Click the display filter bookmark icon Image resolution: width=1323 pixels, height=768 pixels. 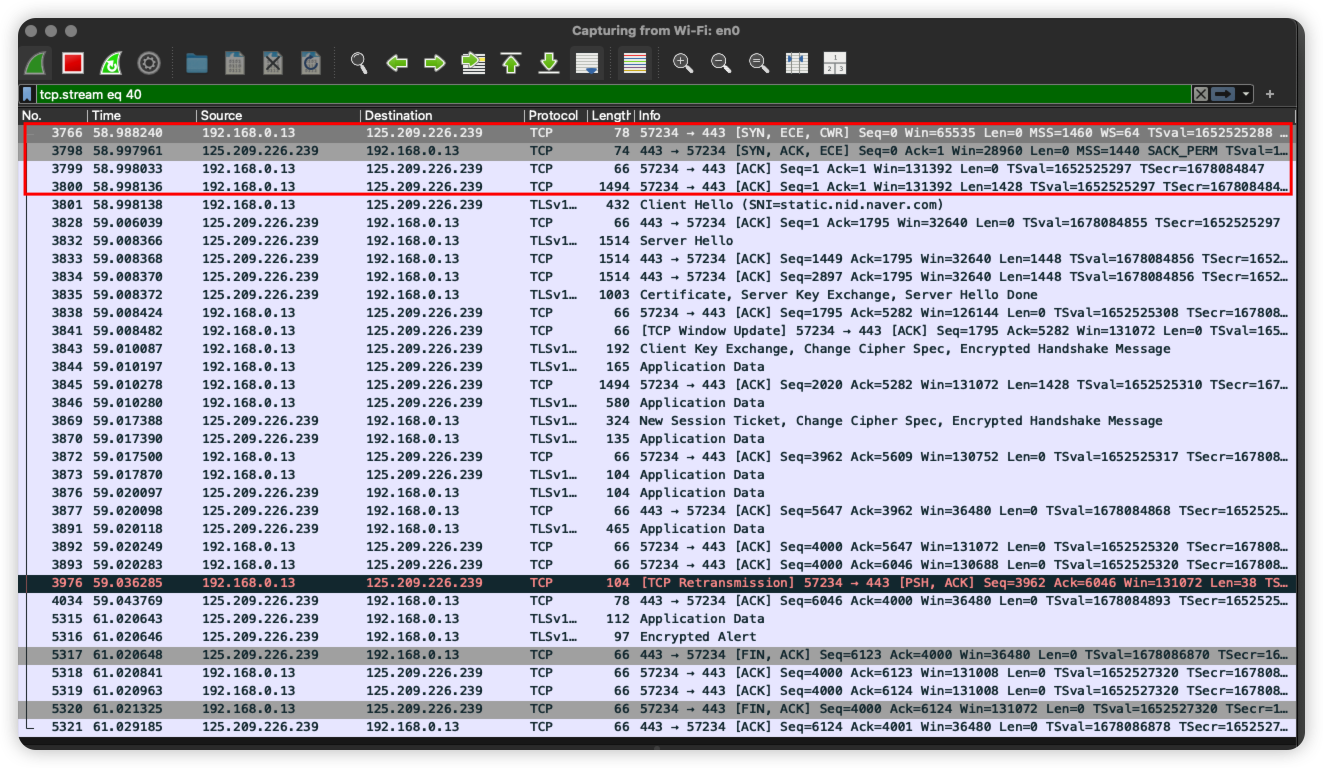pyautogui.click(x=28, y=94)
